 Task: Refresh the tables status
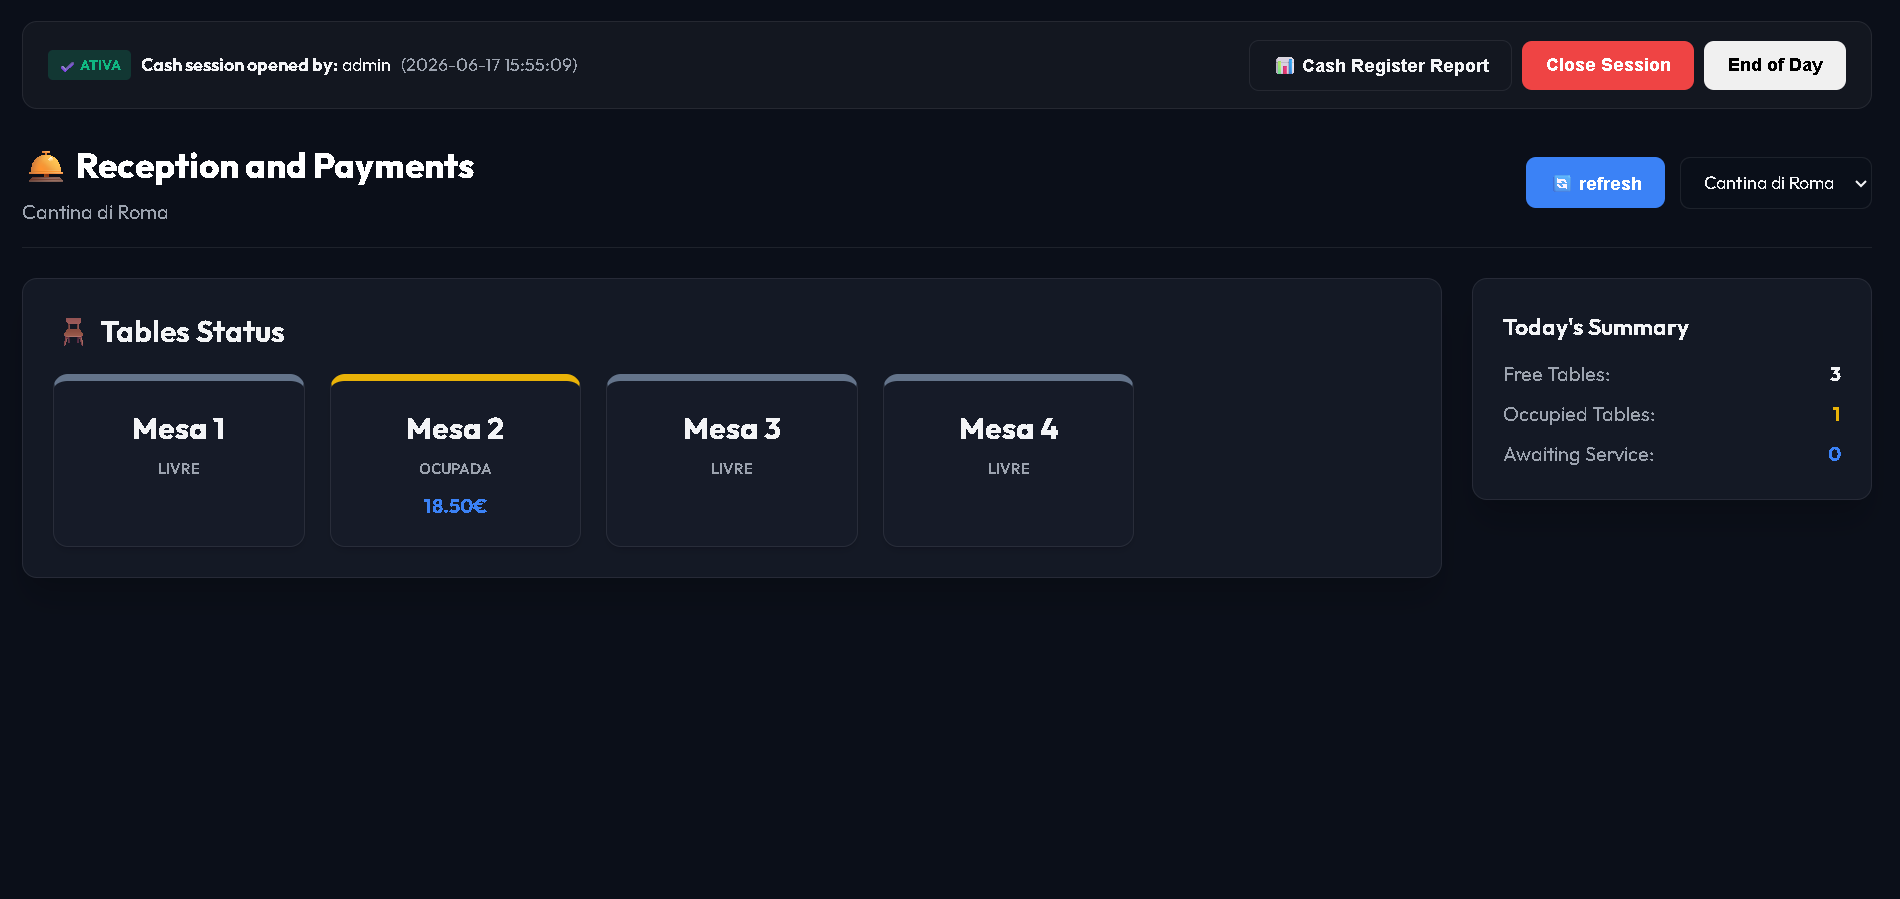click(1595, 183)
